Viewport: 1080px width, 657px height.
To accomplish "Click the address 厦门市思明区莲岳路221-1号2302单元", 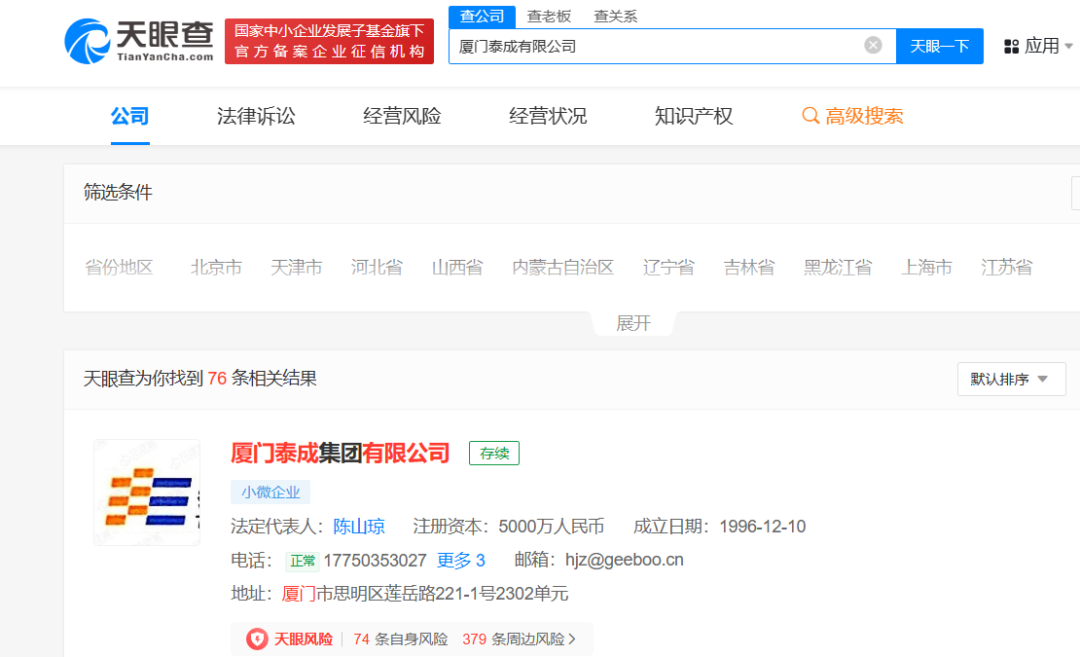I will coord(425,594).
